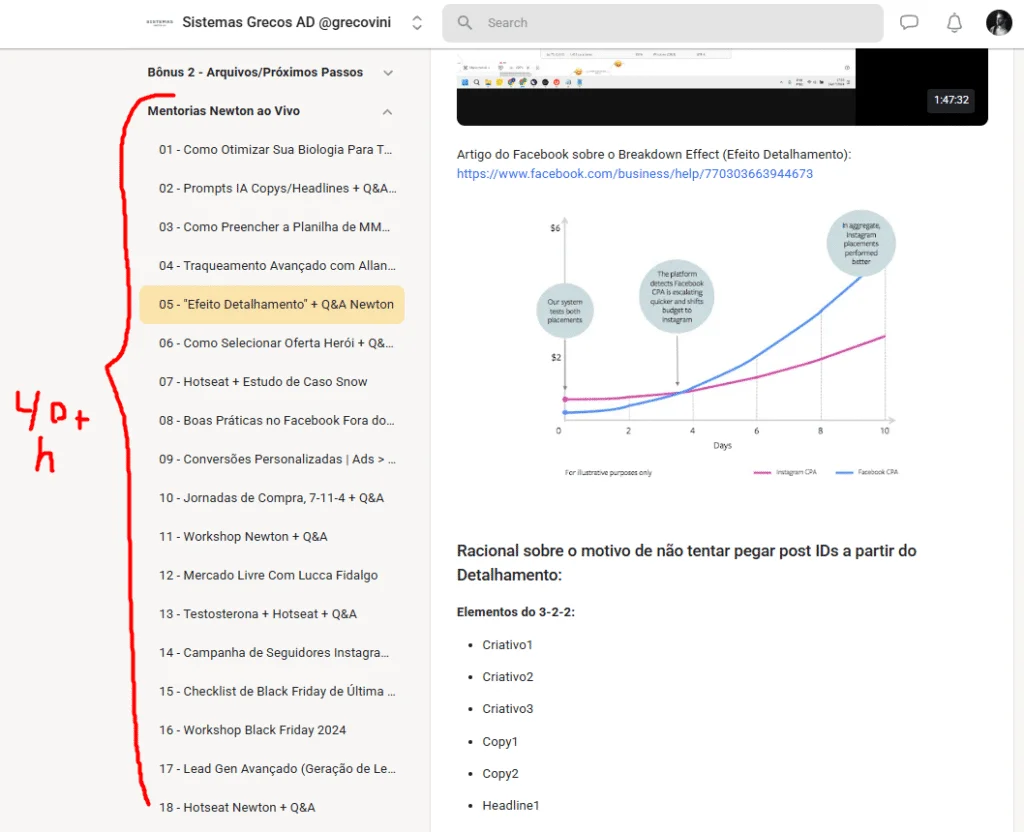Open lesson 07 - Hotseat + Estudo de Caso Snow
This screenshot has height=832, width=1024.
(x=272, y=381)
